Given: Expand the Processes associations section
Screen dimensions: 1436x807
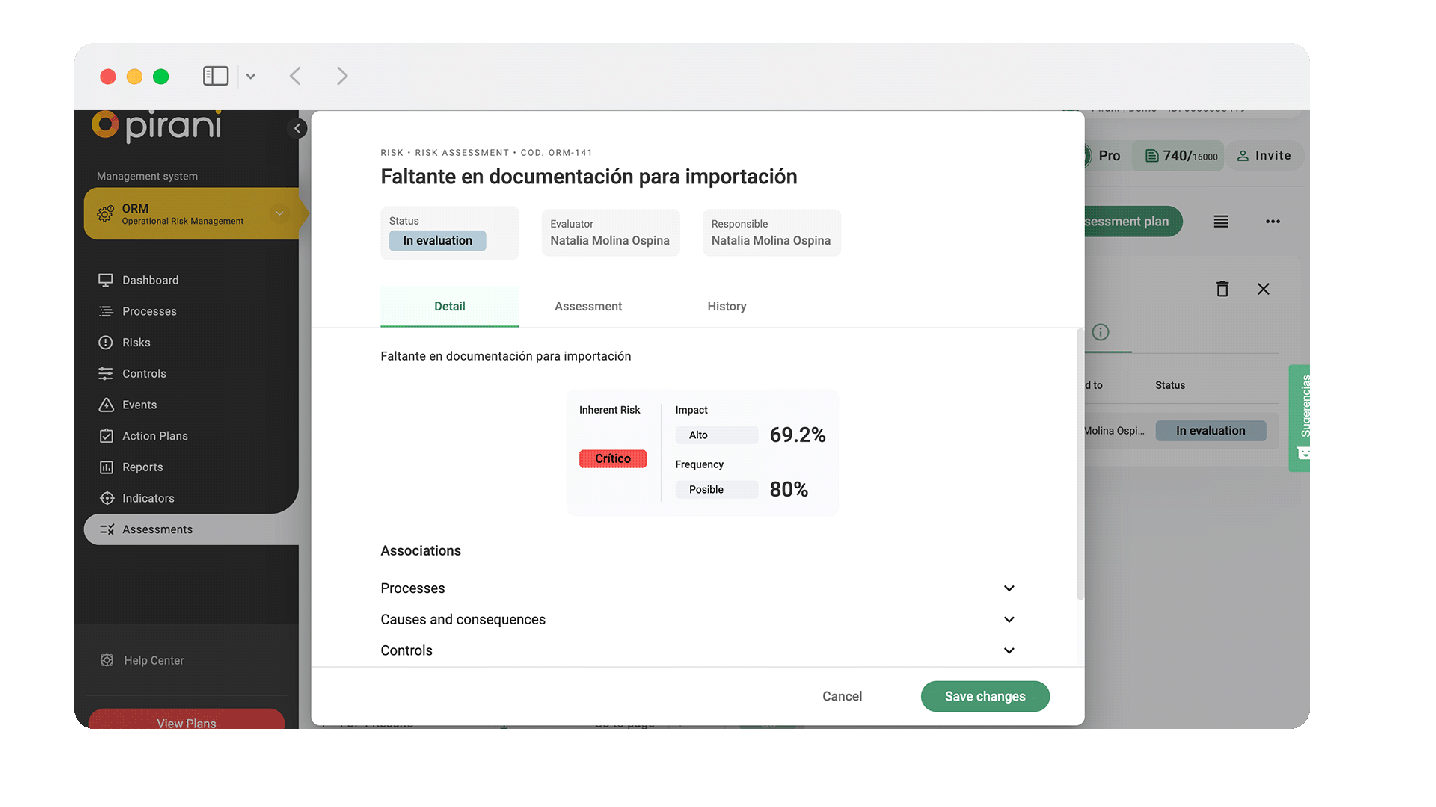Looking at the screenshot, I should click(1008, 588).
